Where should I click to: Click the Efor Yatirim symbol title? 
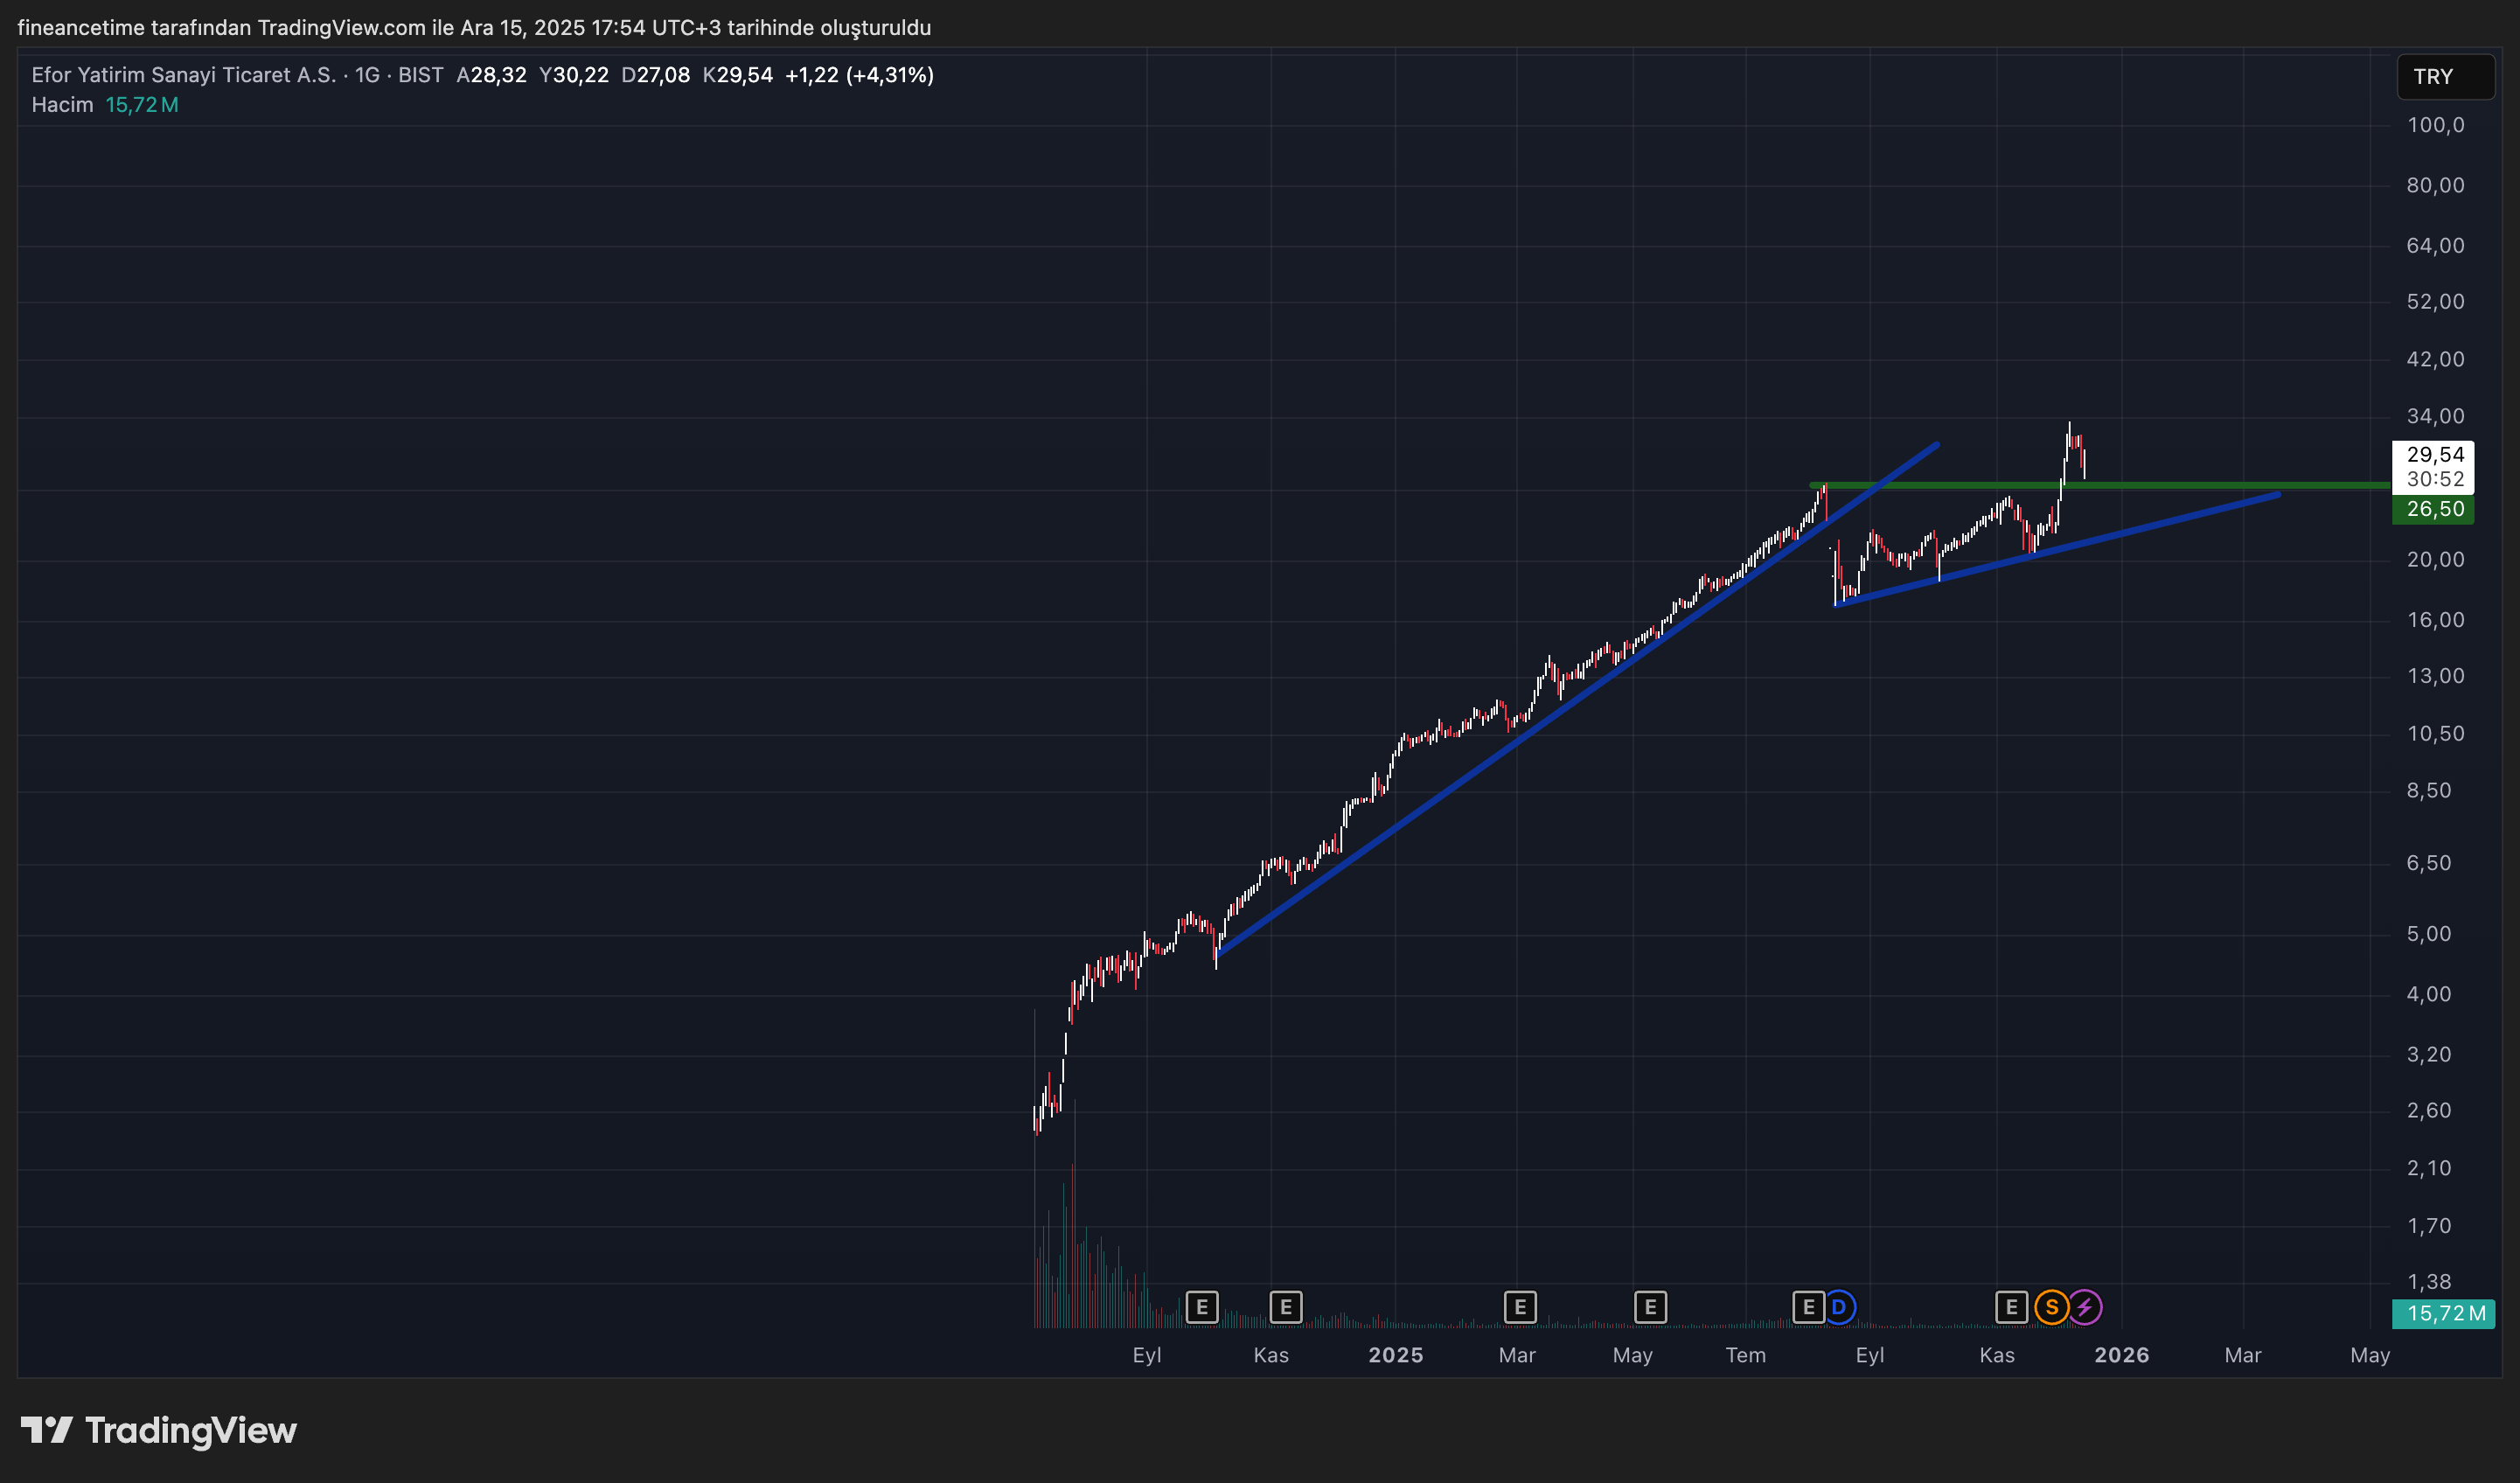[183, 75]
